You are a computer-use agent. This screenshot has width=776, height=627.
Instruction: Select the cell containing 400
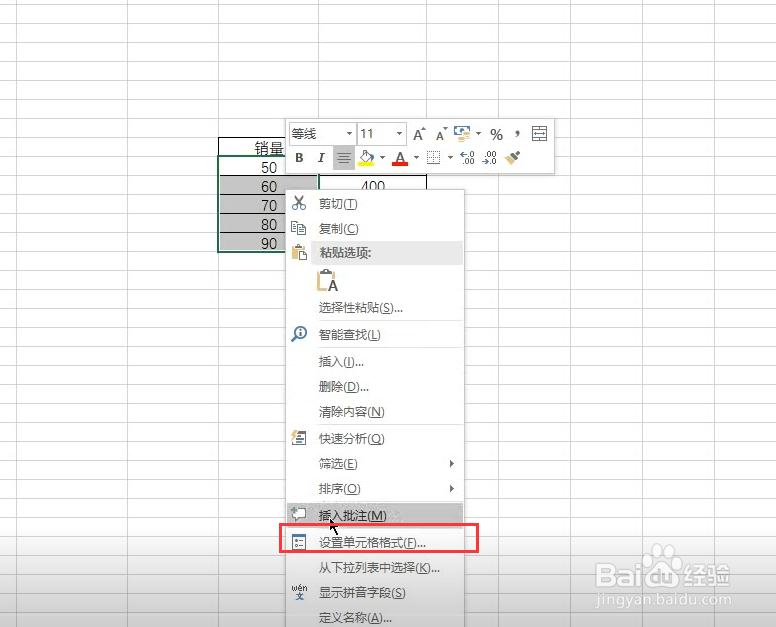click(373, 183)
